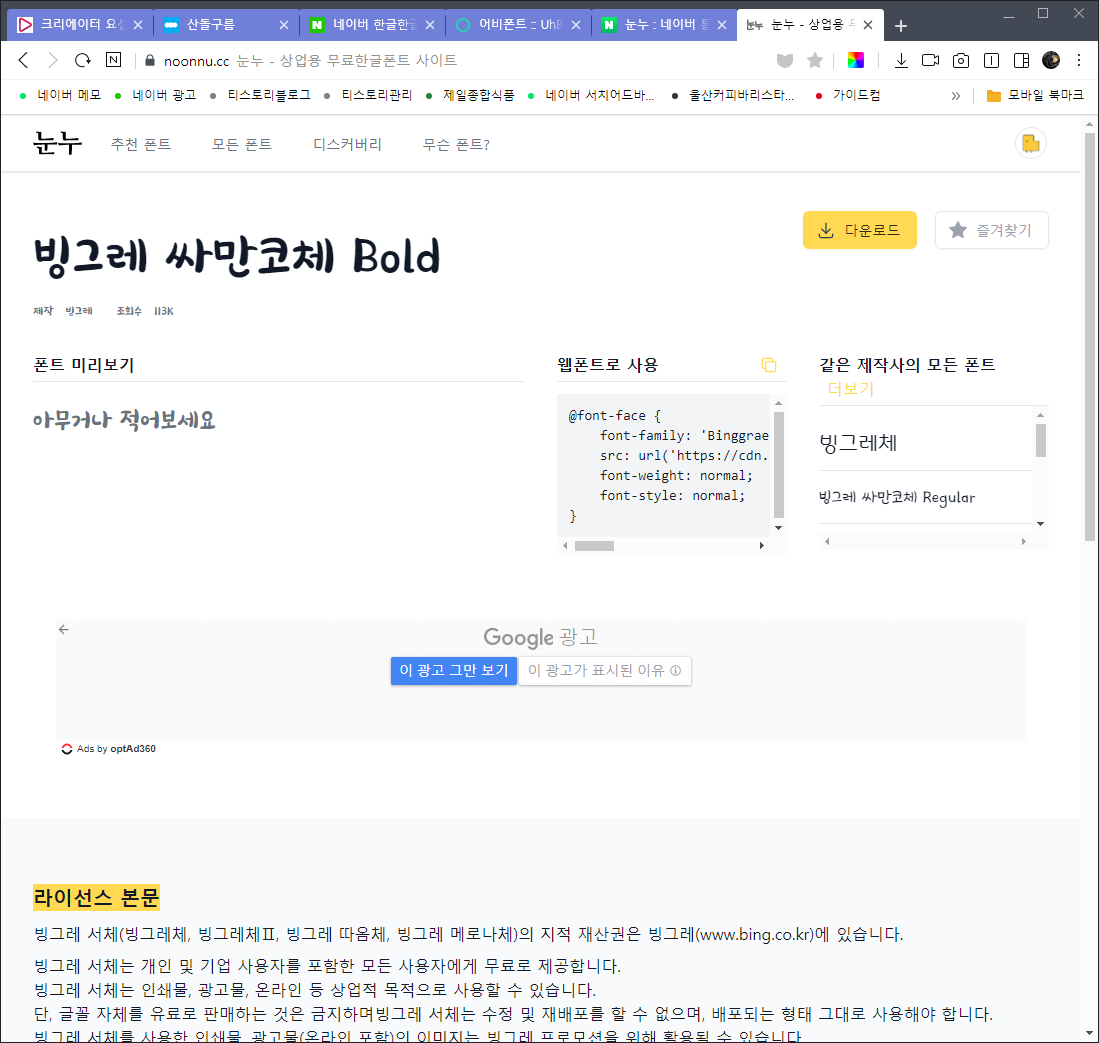Image resolution: width=1099 pixels, height=1043 pixels.
Task: Click the 빙그레 maker name
Action: click(79, 311)
